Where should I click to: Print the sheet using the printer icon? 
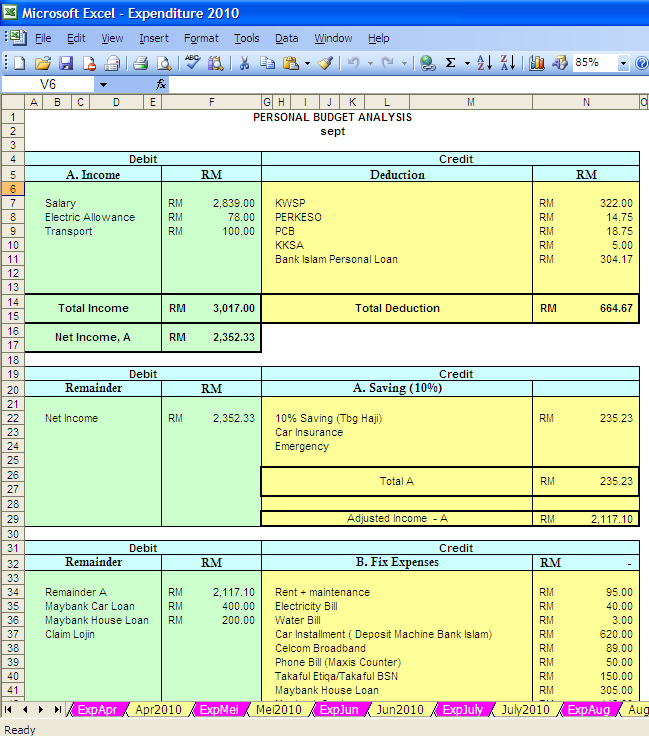click(x=140, y=63)
